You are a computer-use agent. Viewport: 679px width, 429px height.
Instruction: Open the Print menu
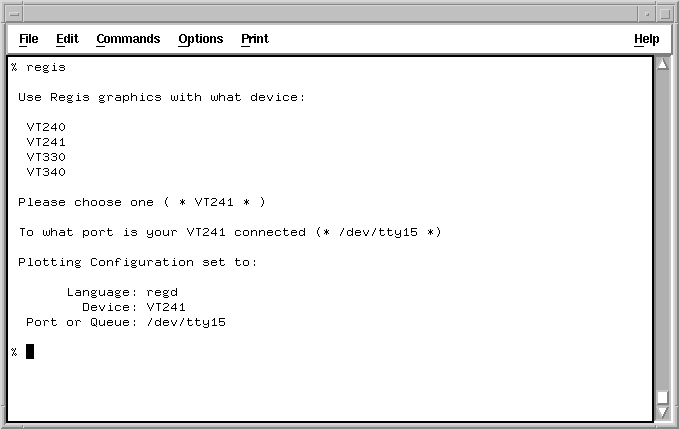pos(255,39)
